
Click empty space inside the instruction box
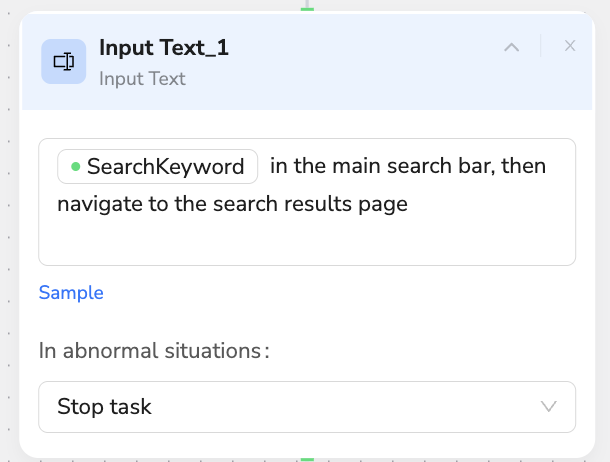click(307, 241)
